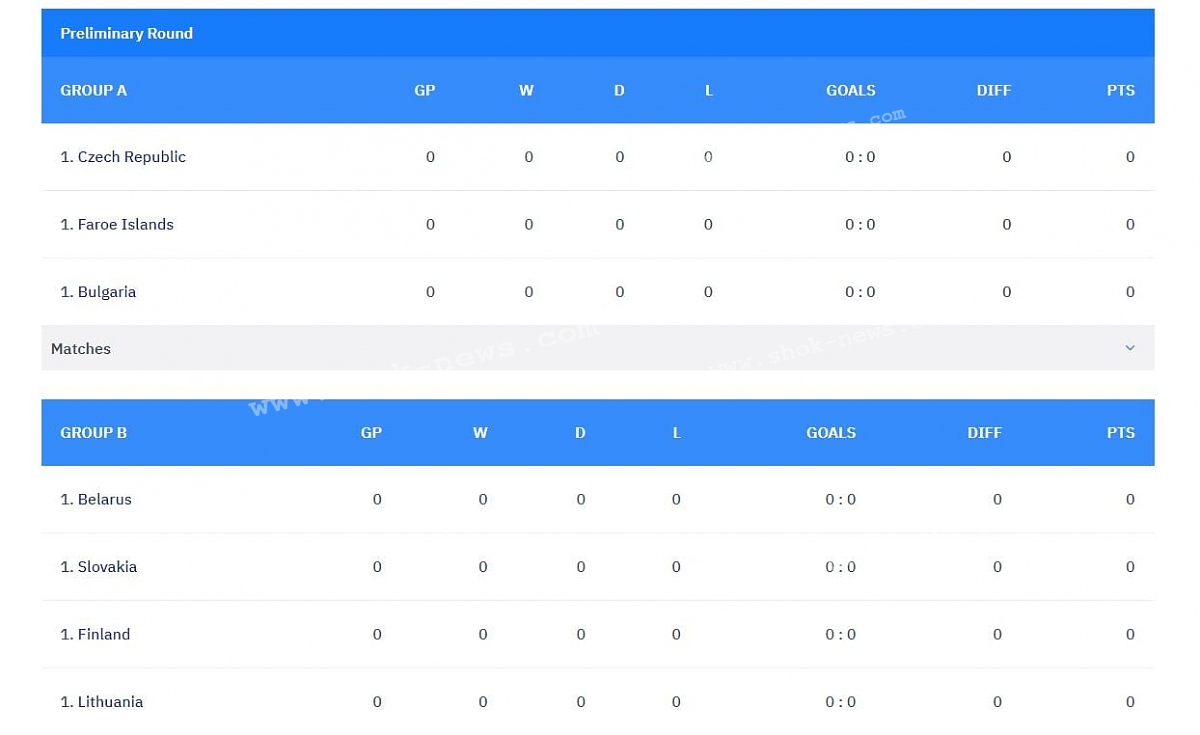Viewport: 1200px width, 735px height.
Task: Open the Matches collapsible bar
Action: [x=598, y=348]
